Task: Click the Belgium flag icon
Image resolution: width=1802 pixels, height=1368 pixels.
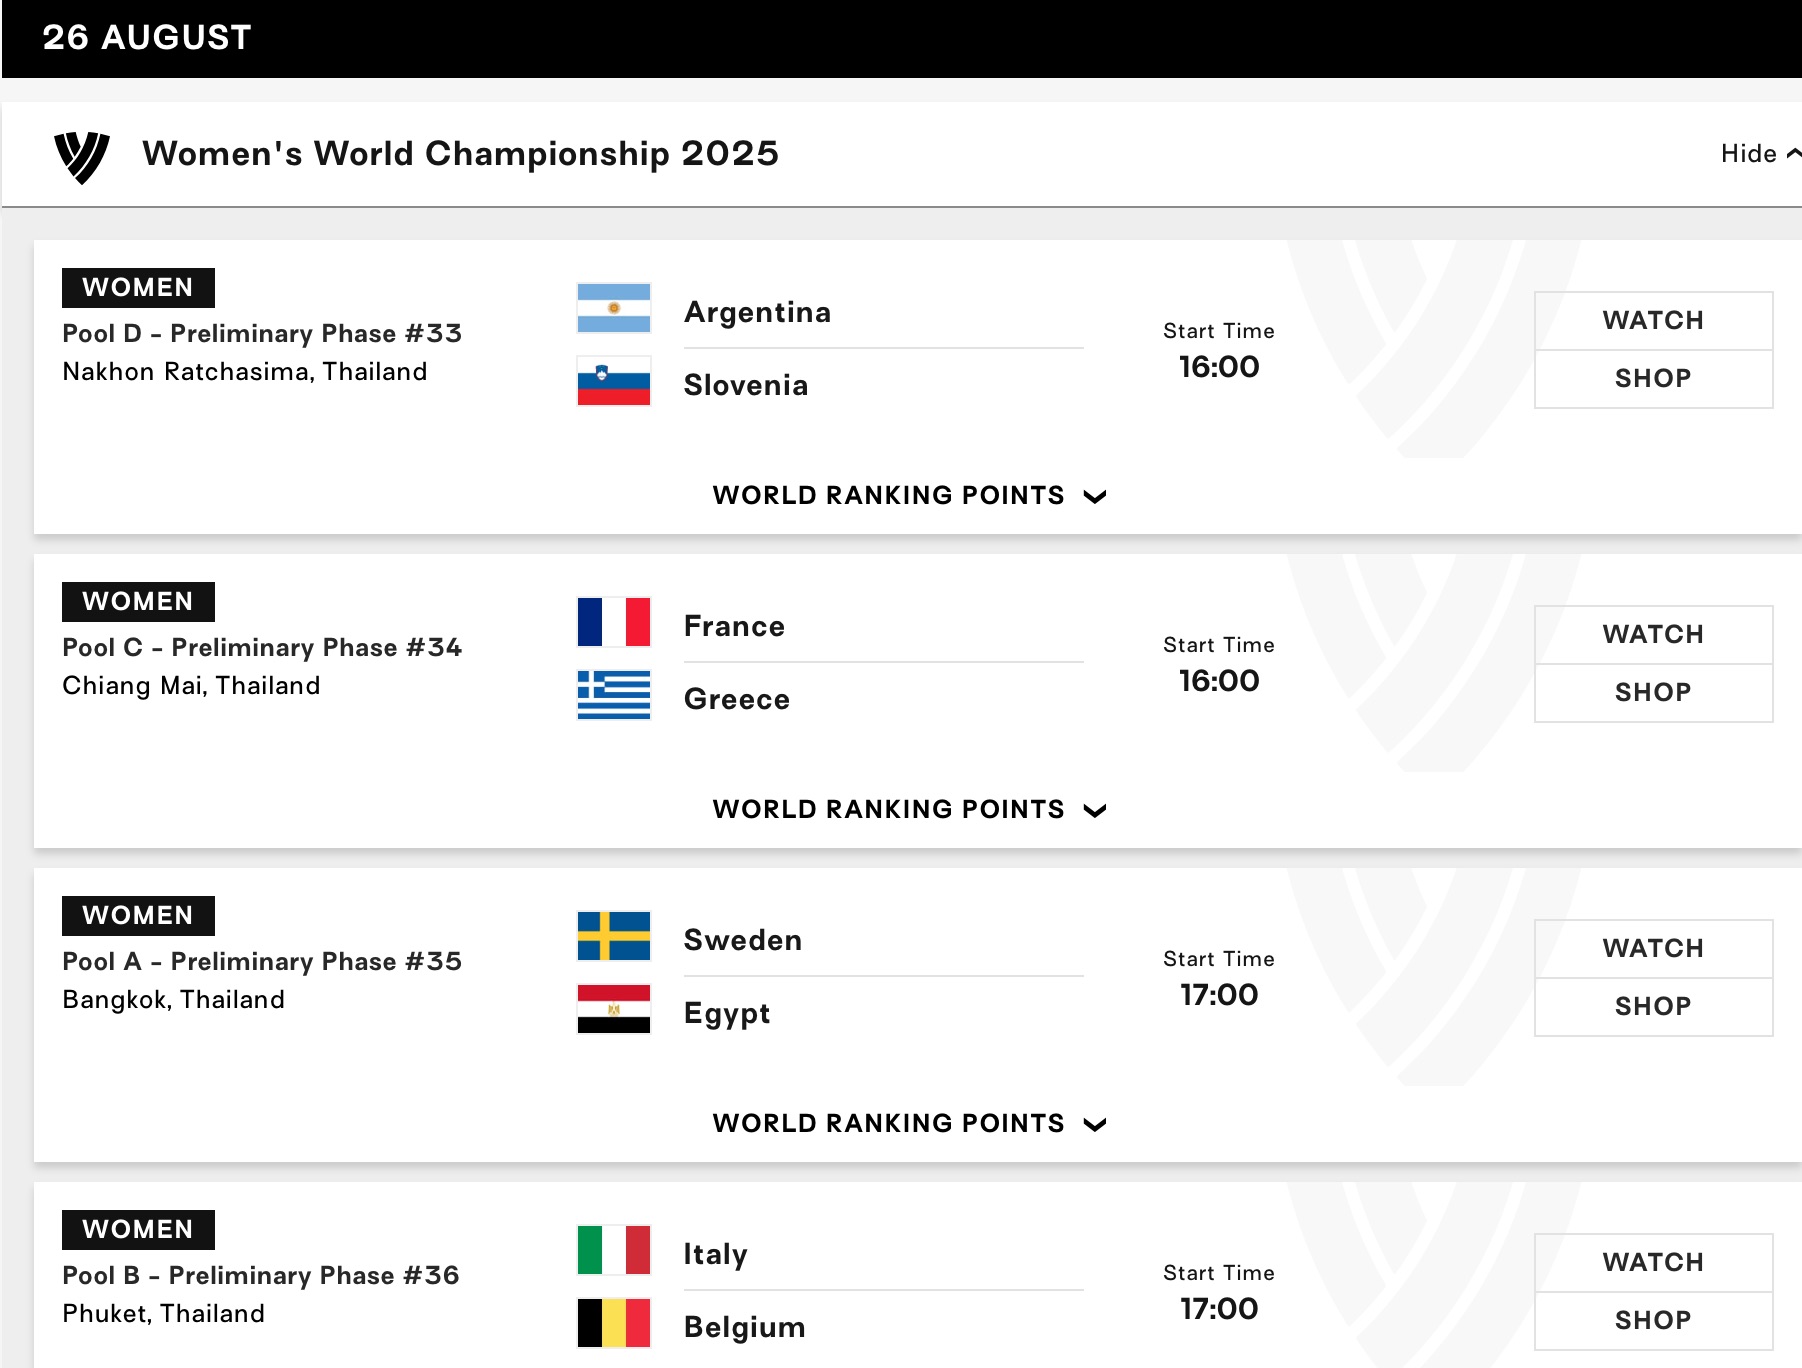Action: (x=614, y=1323)
